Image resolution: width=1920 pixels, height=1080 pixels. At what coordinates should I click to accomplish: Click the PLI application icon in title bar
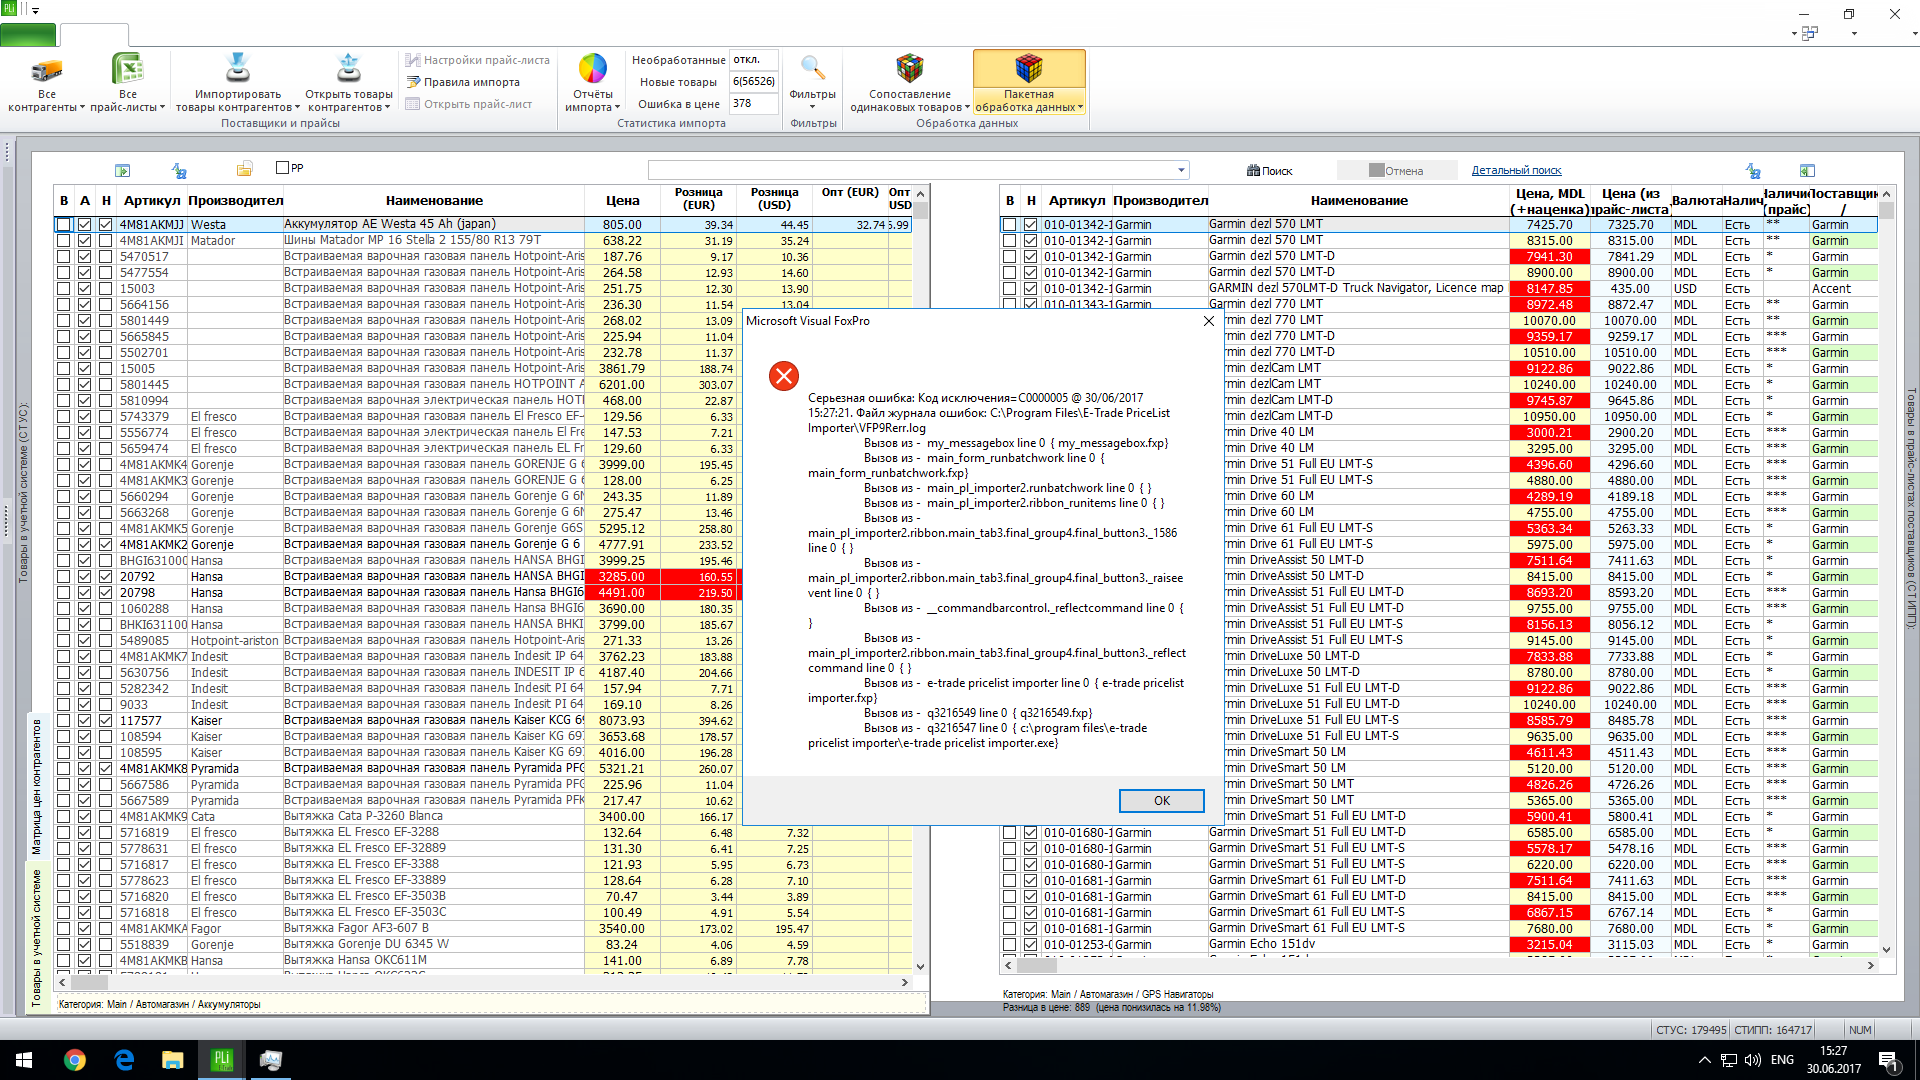[9, 9]
